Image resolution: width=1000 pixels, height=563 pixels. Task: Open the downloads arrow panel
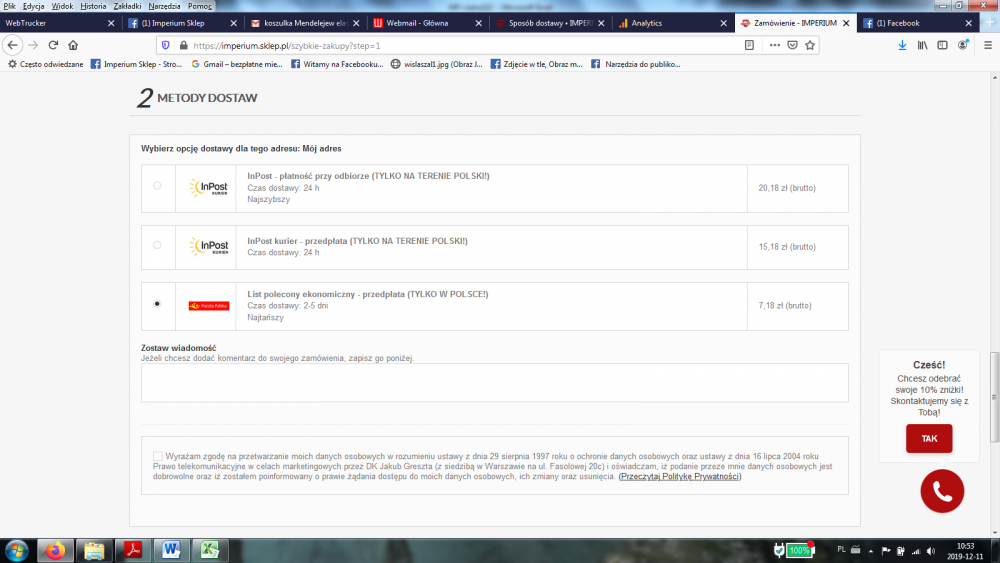pos(902,45)
